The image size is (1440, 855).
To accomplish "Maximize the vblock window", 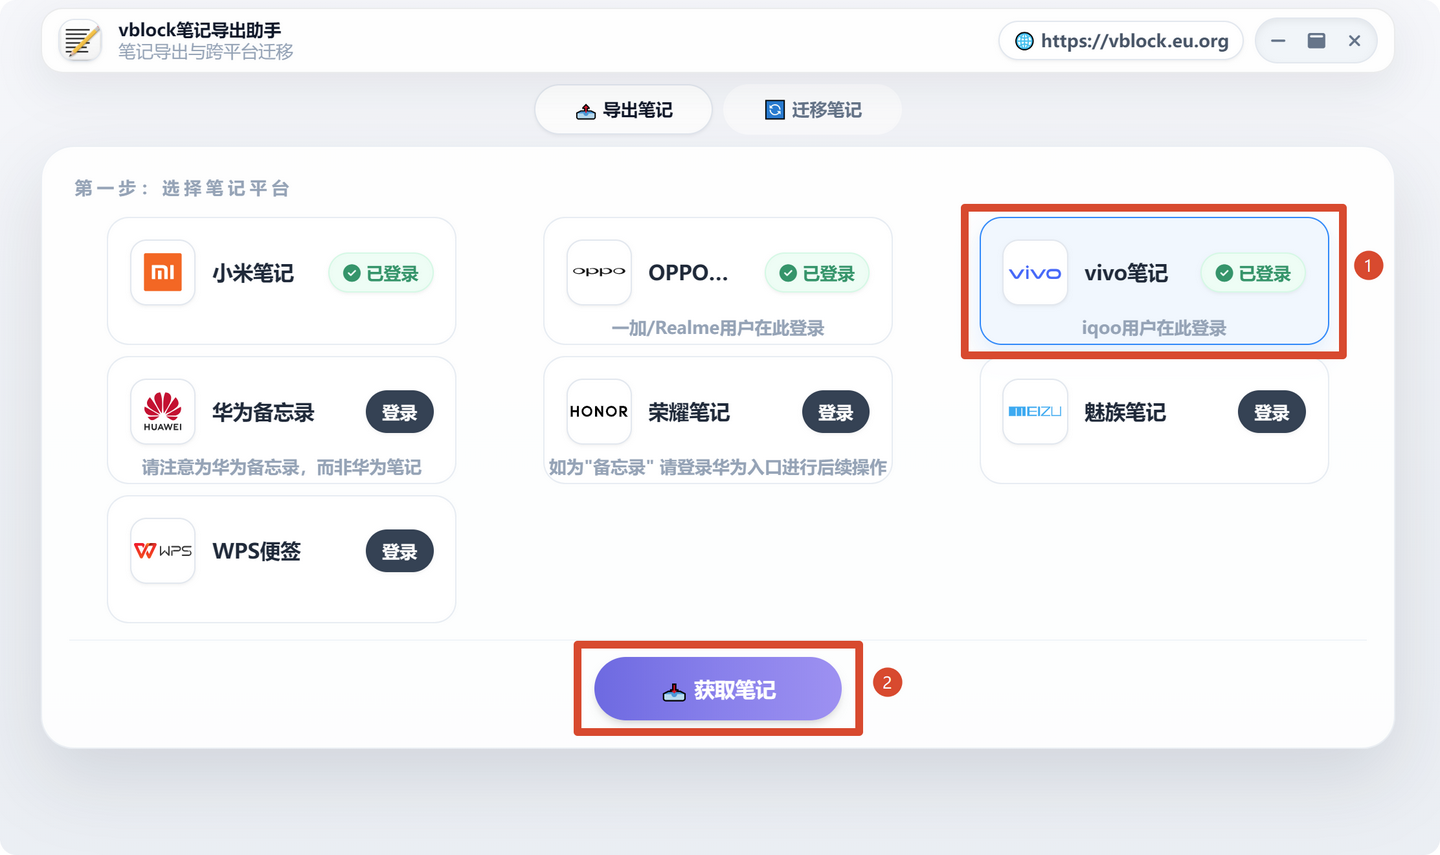I will [x=1316, y=41].
